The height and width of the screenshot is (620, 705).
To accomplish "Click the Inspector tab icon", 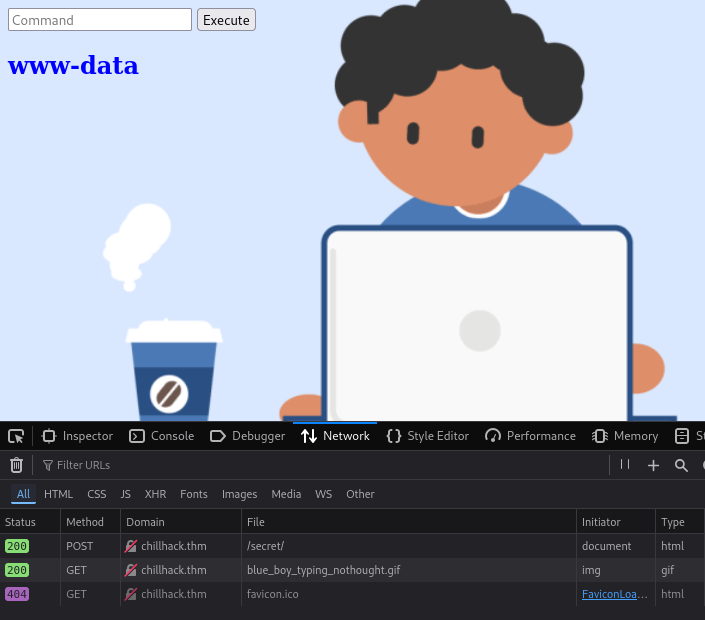I will [49, 436].
